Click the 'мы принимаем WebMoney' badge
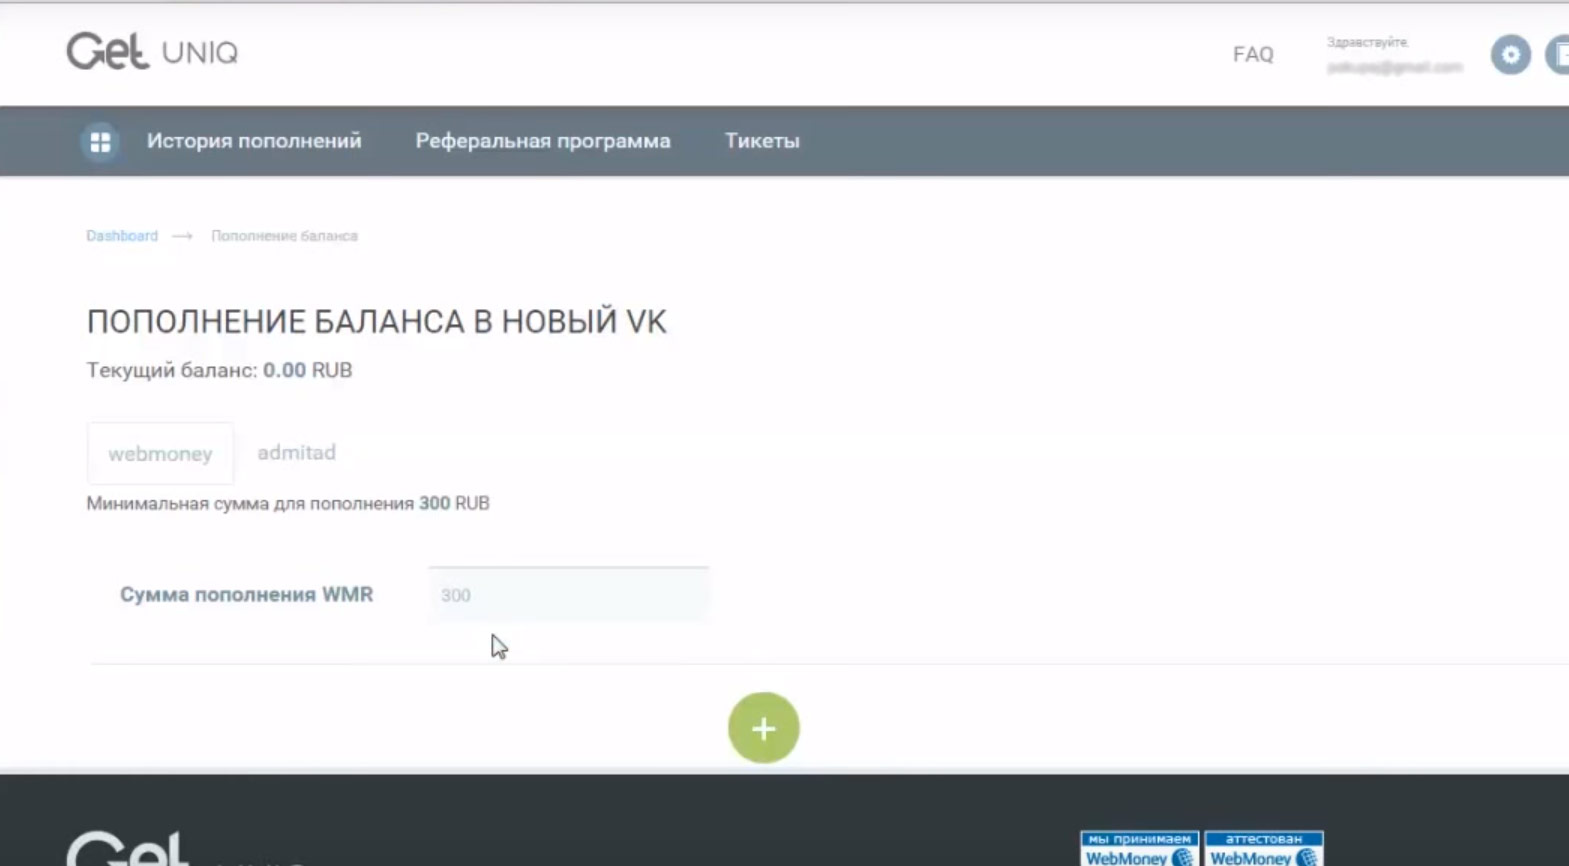This screenshot has width=1569, height=866. tap(1139, 849)
